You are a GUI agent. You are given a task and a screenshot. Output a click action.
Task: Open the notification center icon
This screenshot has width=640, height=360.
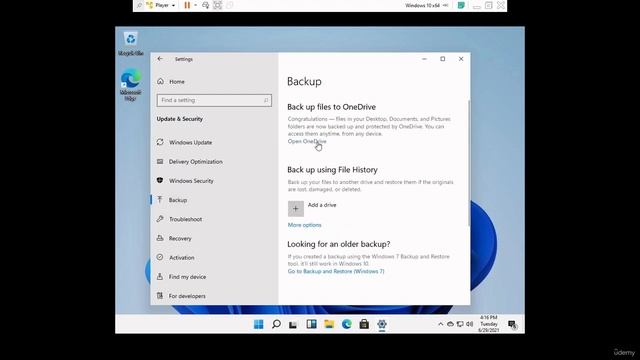tap(512, 324)
